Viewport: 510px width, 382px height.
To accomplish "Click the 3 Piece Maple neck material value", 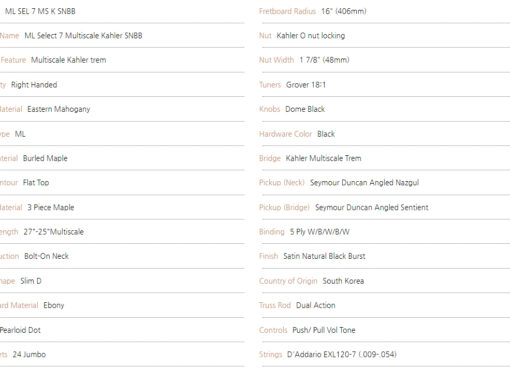I will tap(51, 207).
